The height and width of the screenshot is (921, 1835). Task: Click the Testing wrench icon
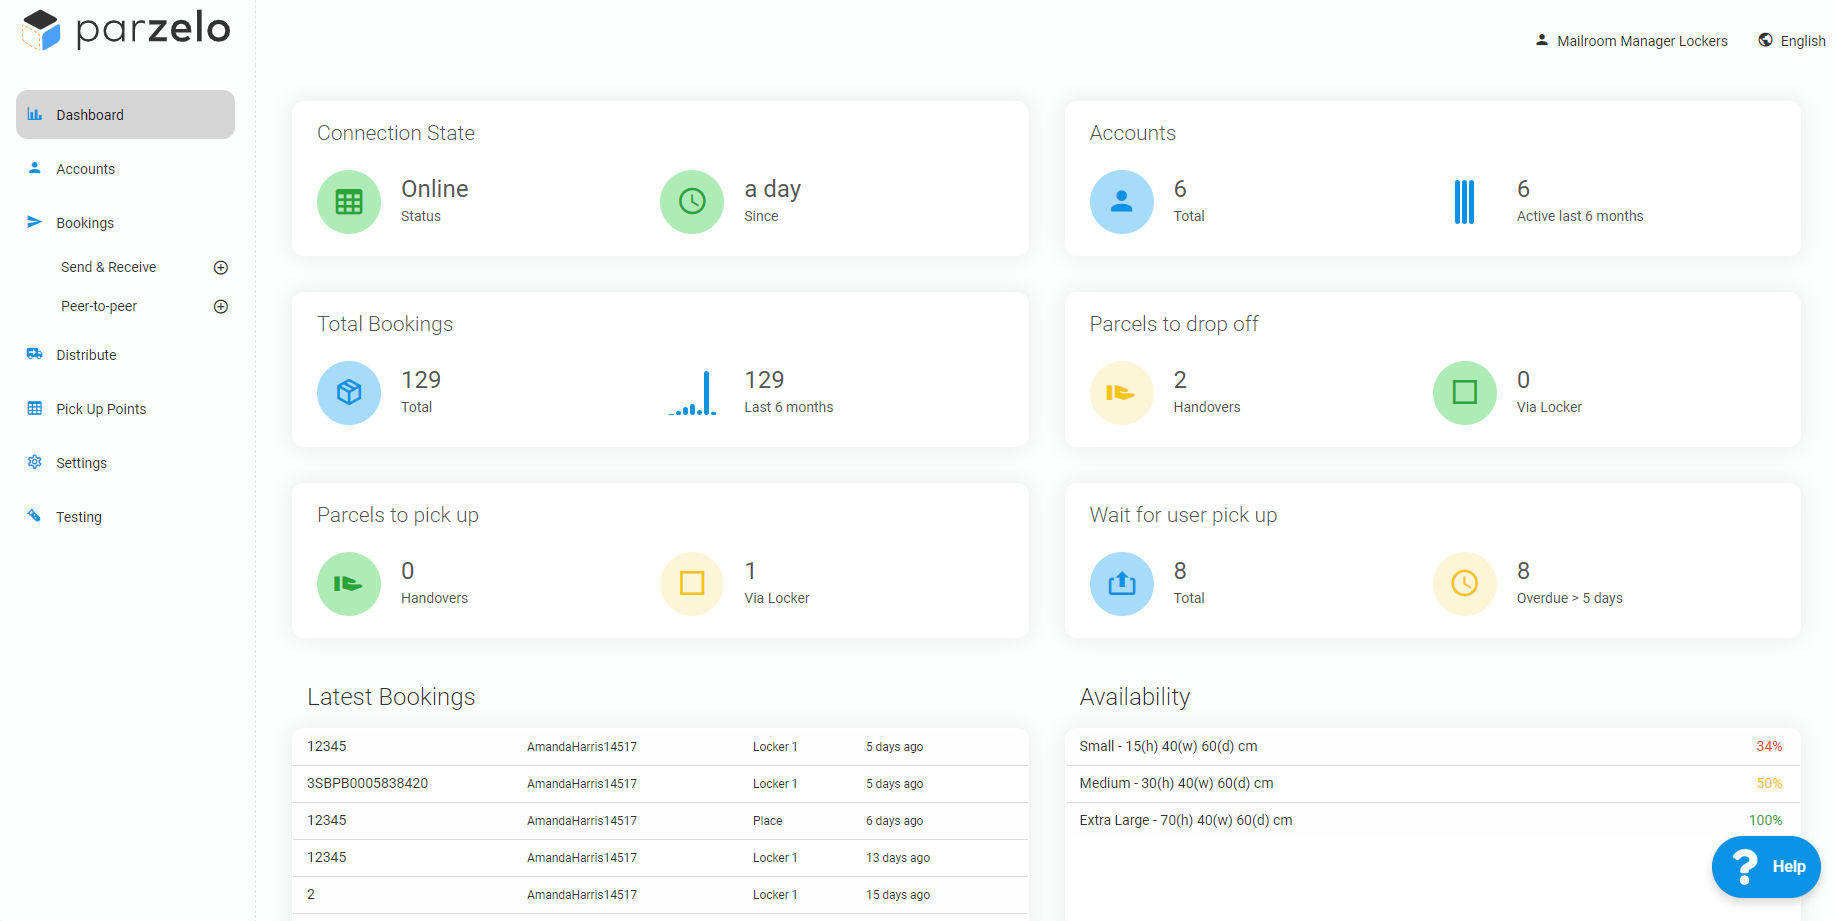(35, 516)
